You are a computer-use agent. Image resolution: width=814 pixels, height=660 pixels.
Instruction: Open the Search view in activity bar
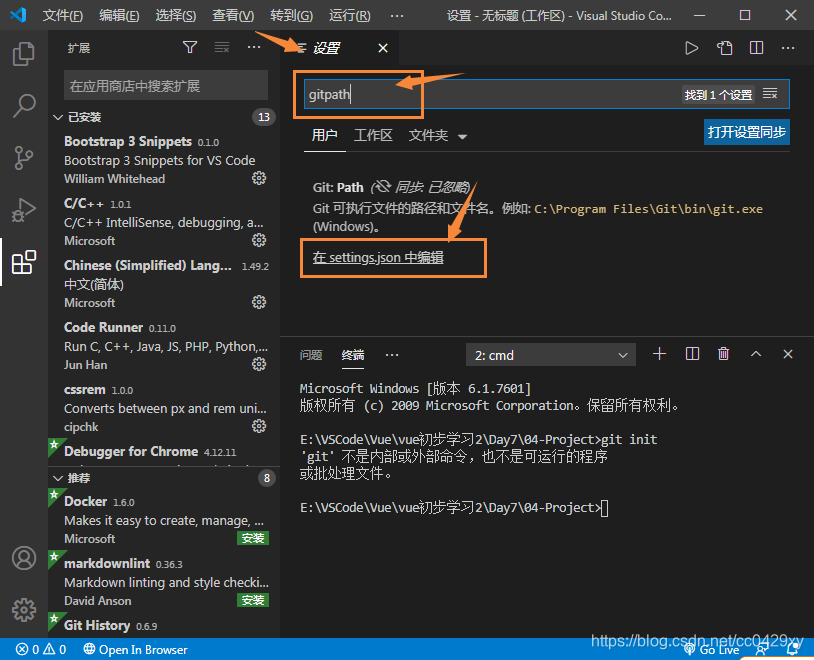click(x=23, y=105)
